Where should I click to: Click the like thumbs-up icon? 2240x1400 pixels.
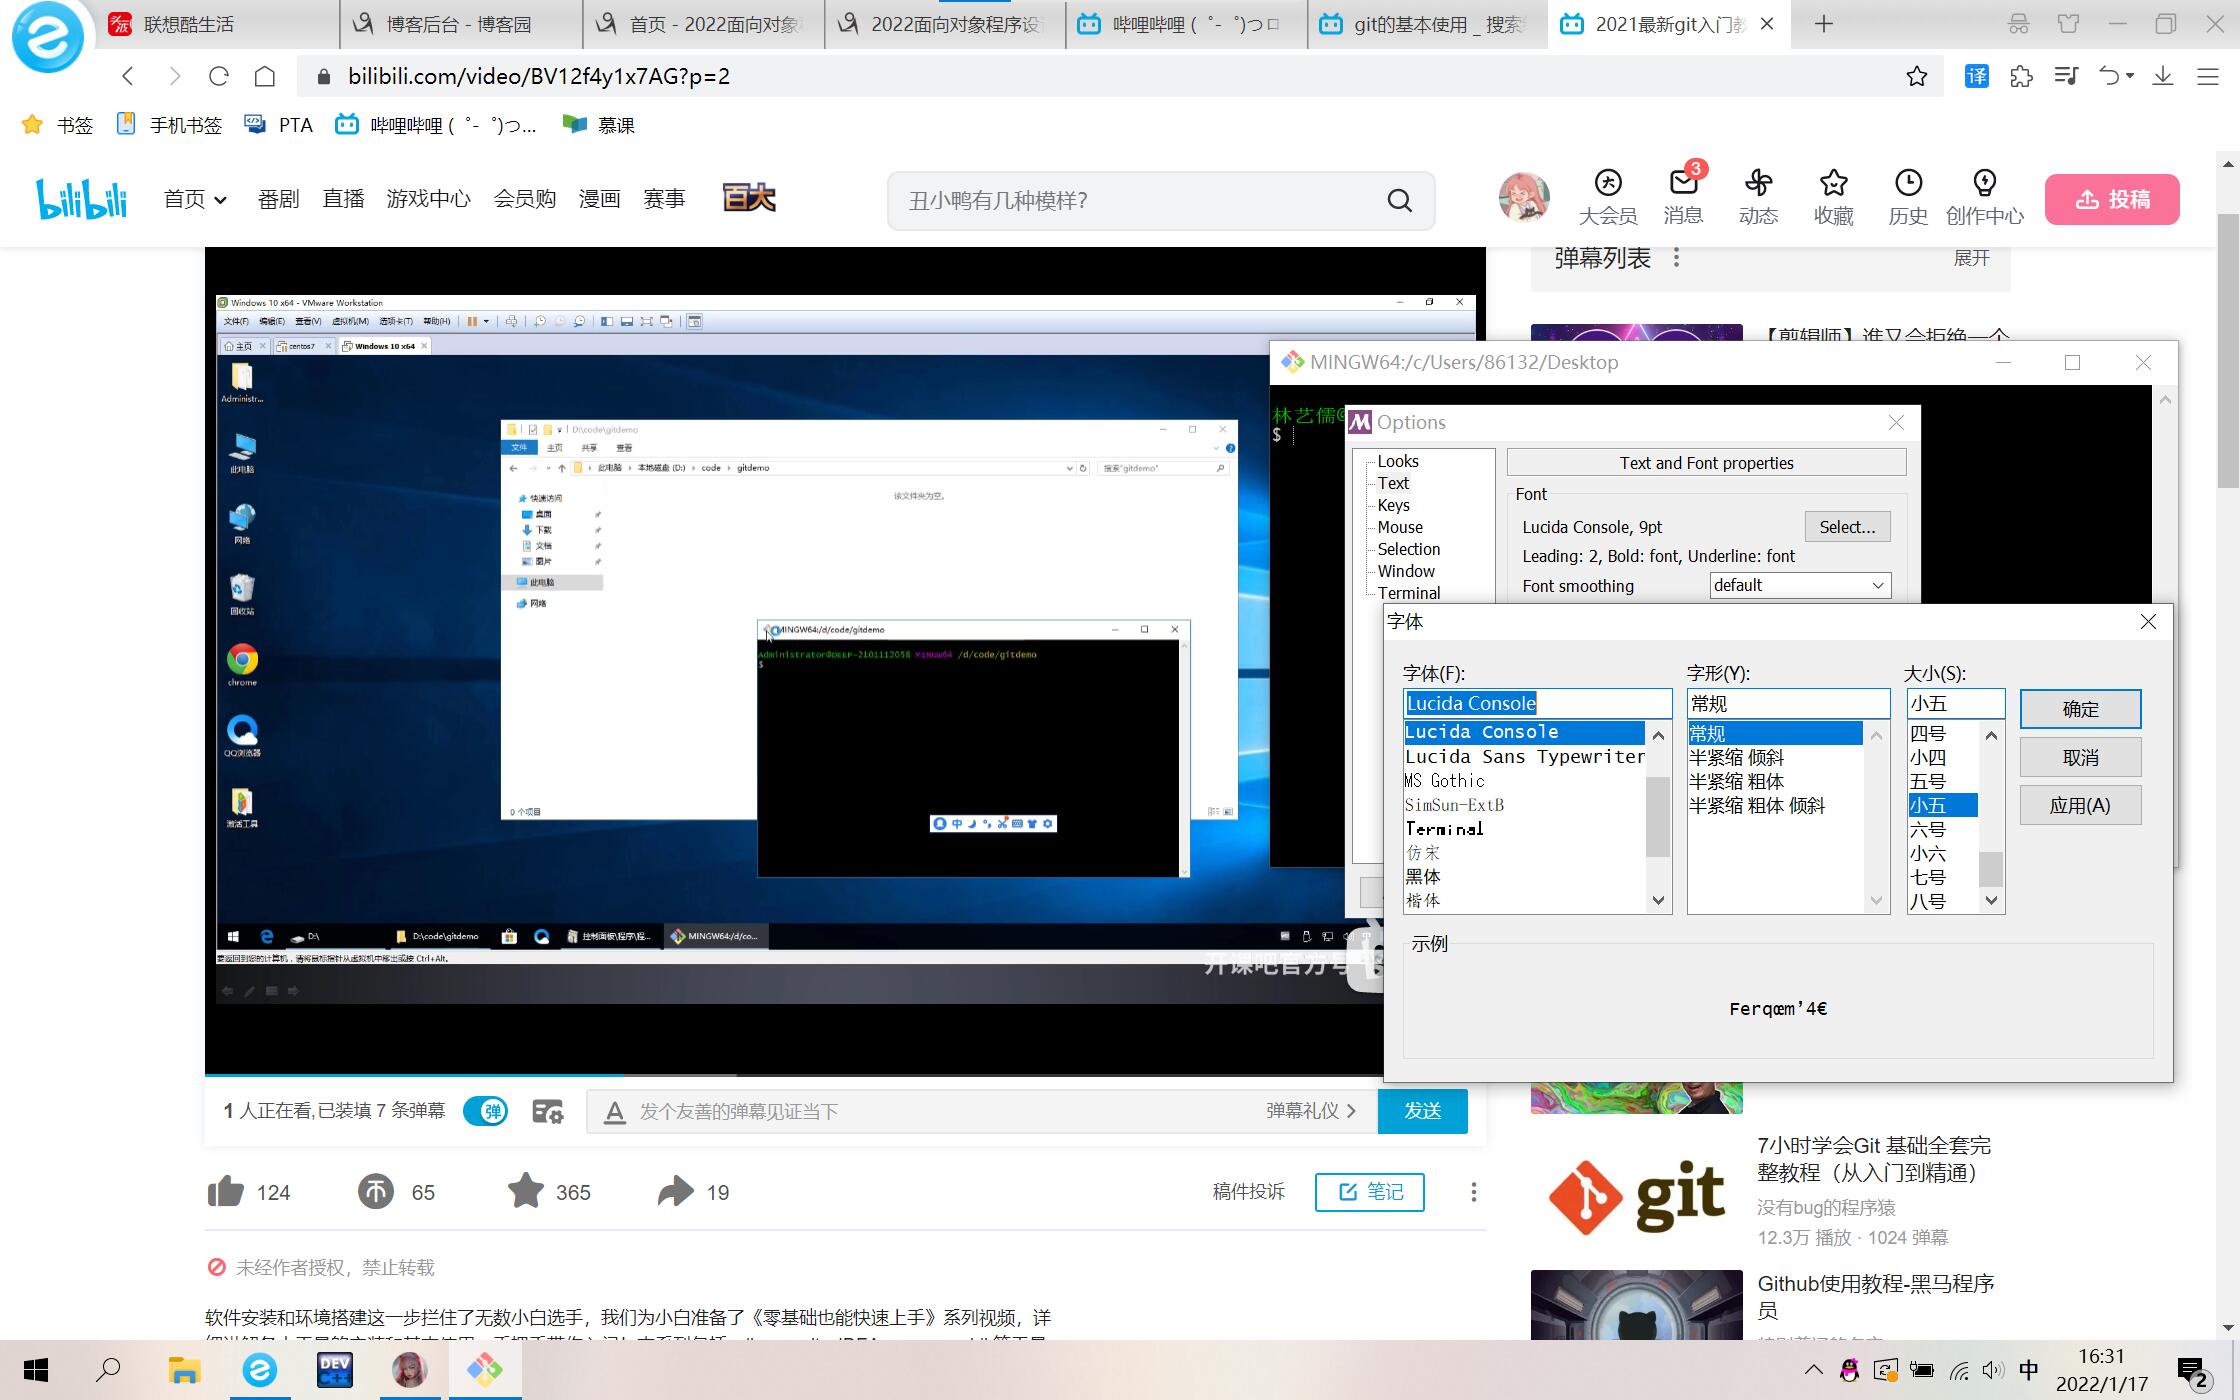tap(226, 1191)
